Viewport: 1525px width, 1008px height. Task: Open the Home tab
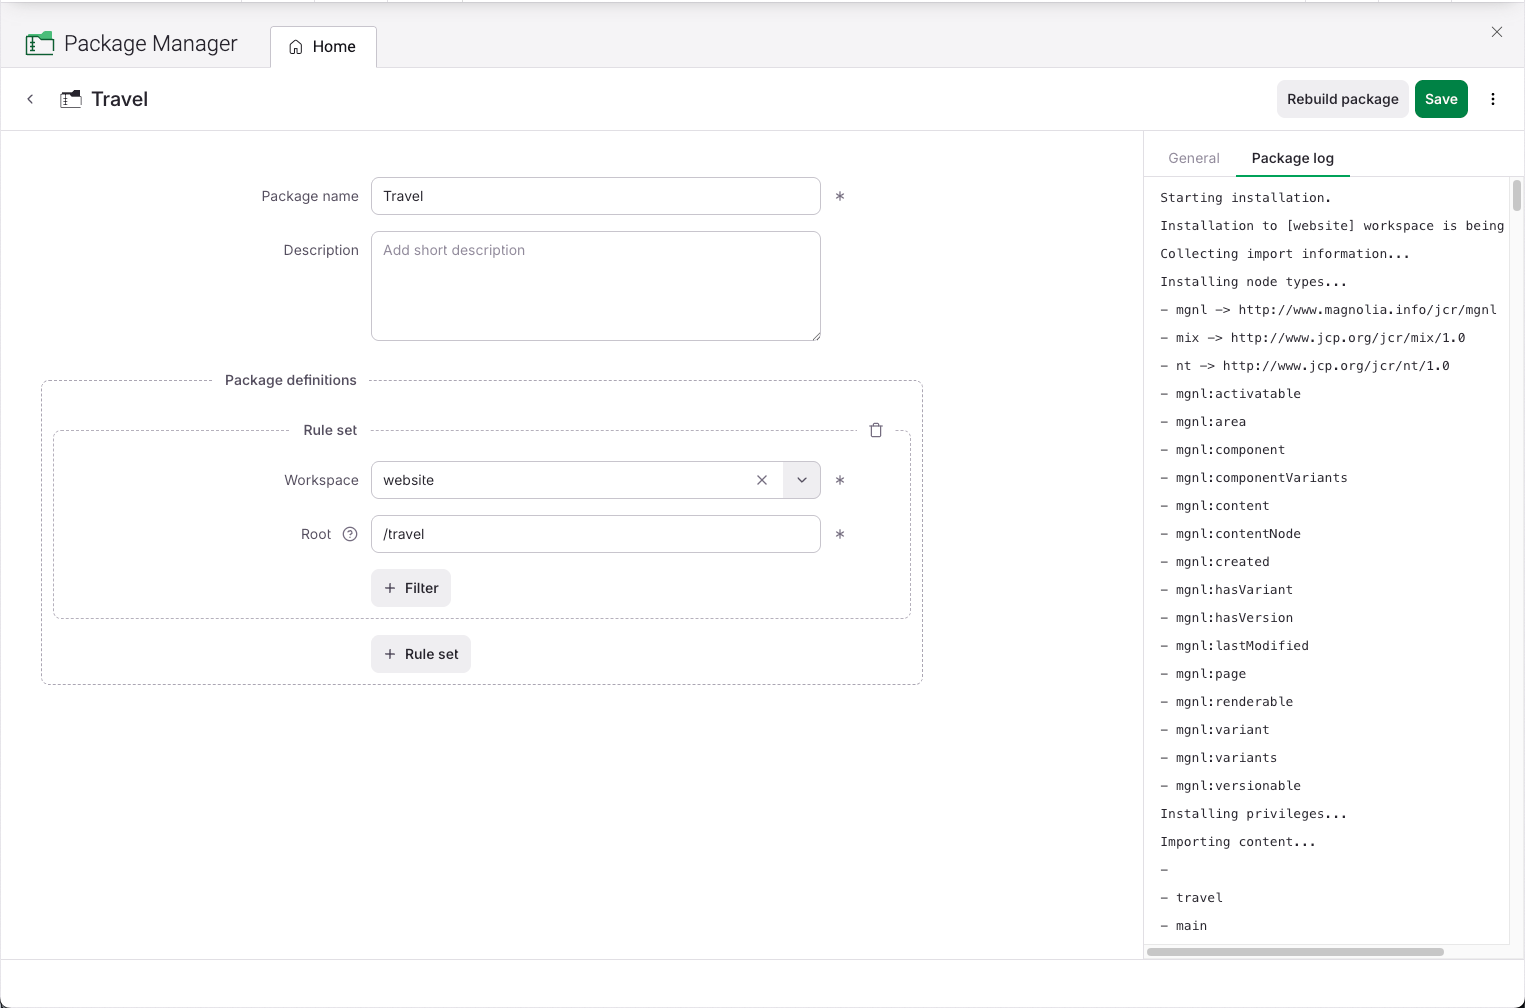click(x=323, y=47)
